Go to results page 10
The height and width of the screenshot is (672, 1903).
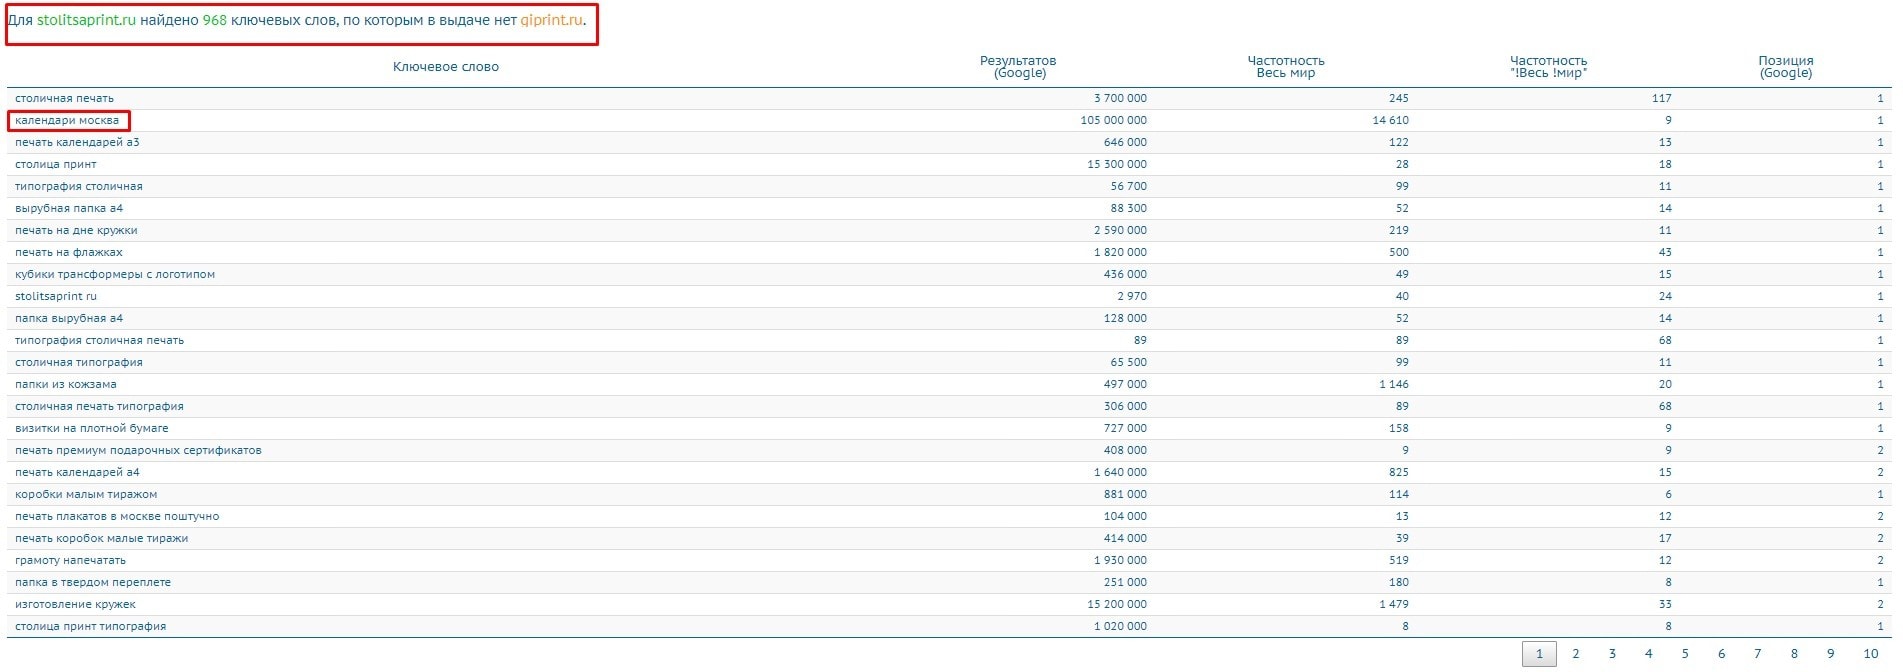(1870, 654)
